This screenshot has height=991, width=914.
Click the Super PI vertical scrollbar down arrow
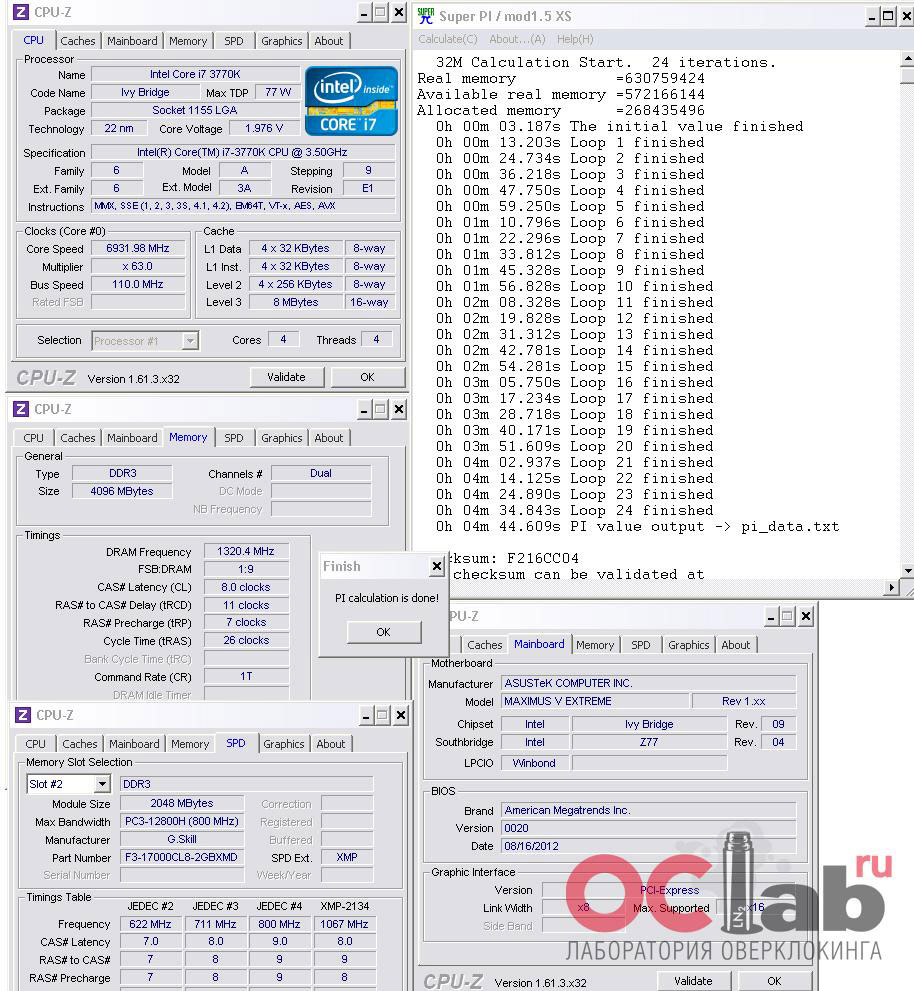(x=908, y=570)
